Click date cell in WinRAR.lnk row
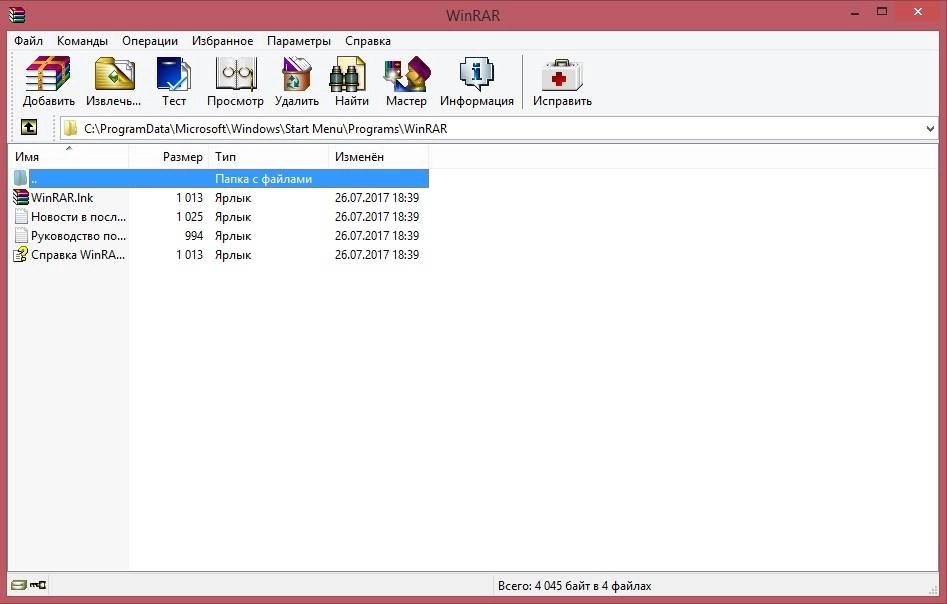This screenshot has height=604, width=947. [377, 198]
